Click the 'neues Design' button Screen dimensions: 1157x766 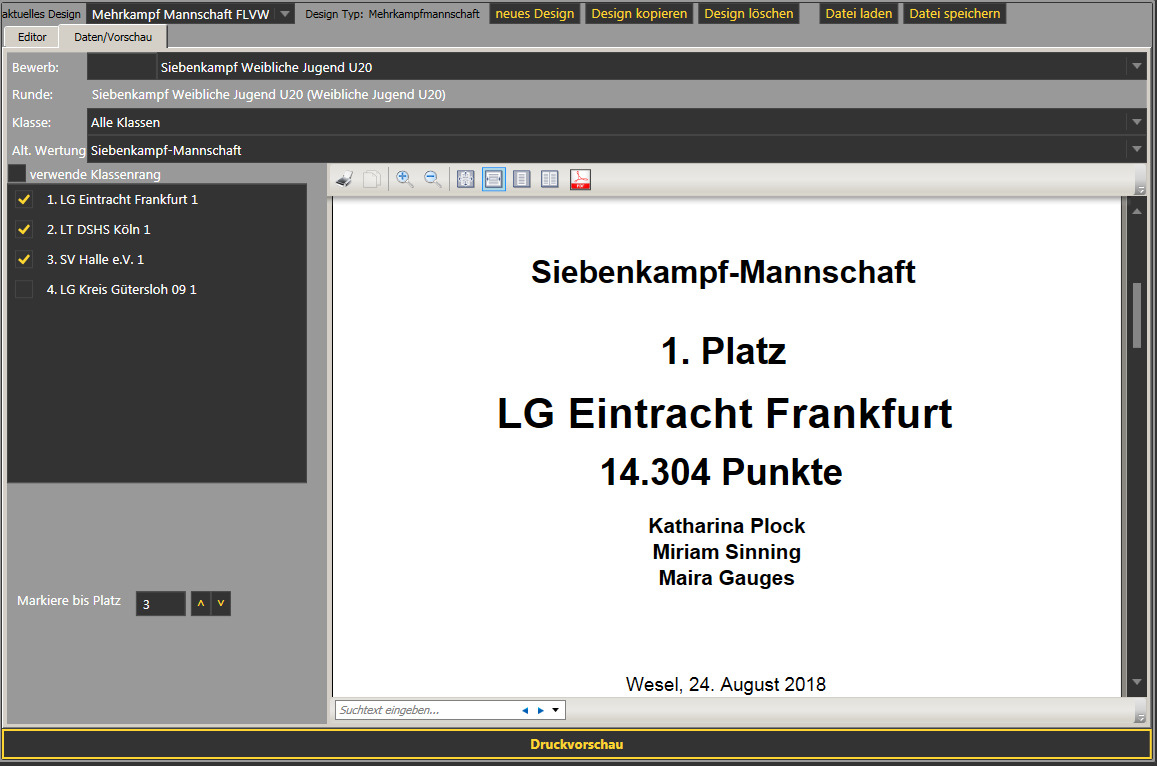(x=535, y=14)
